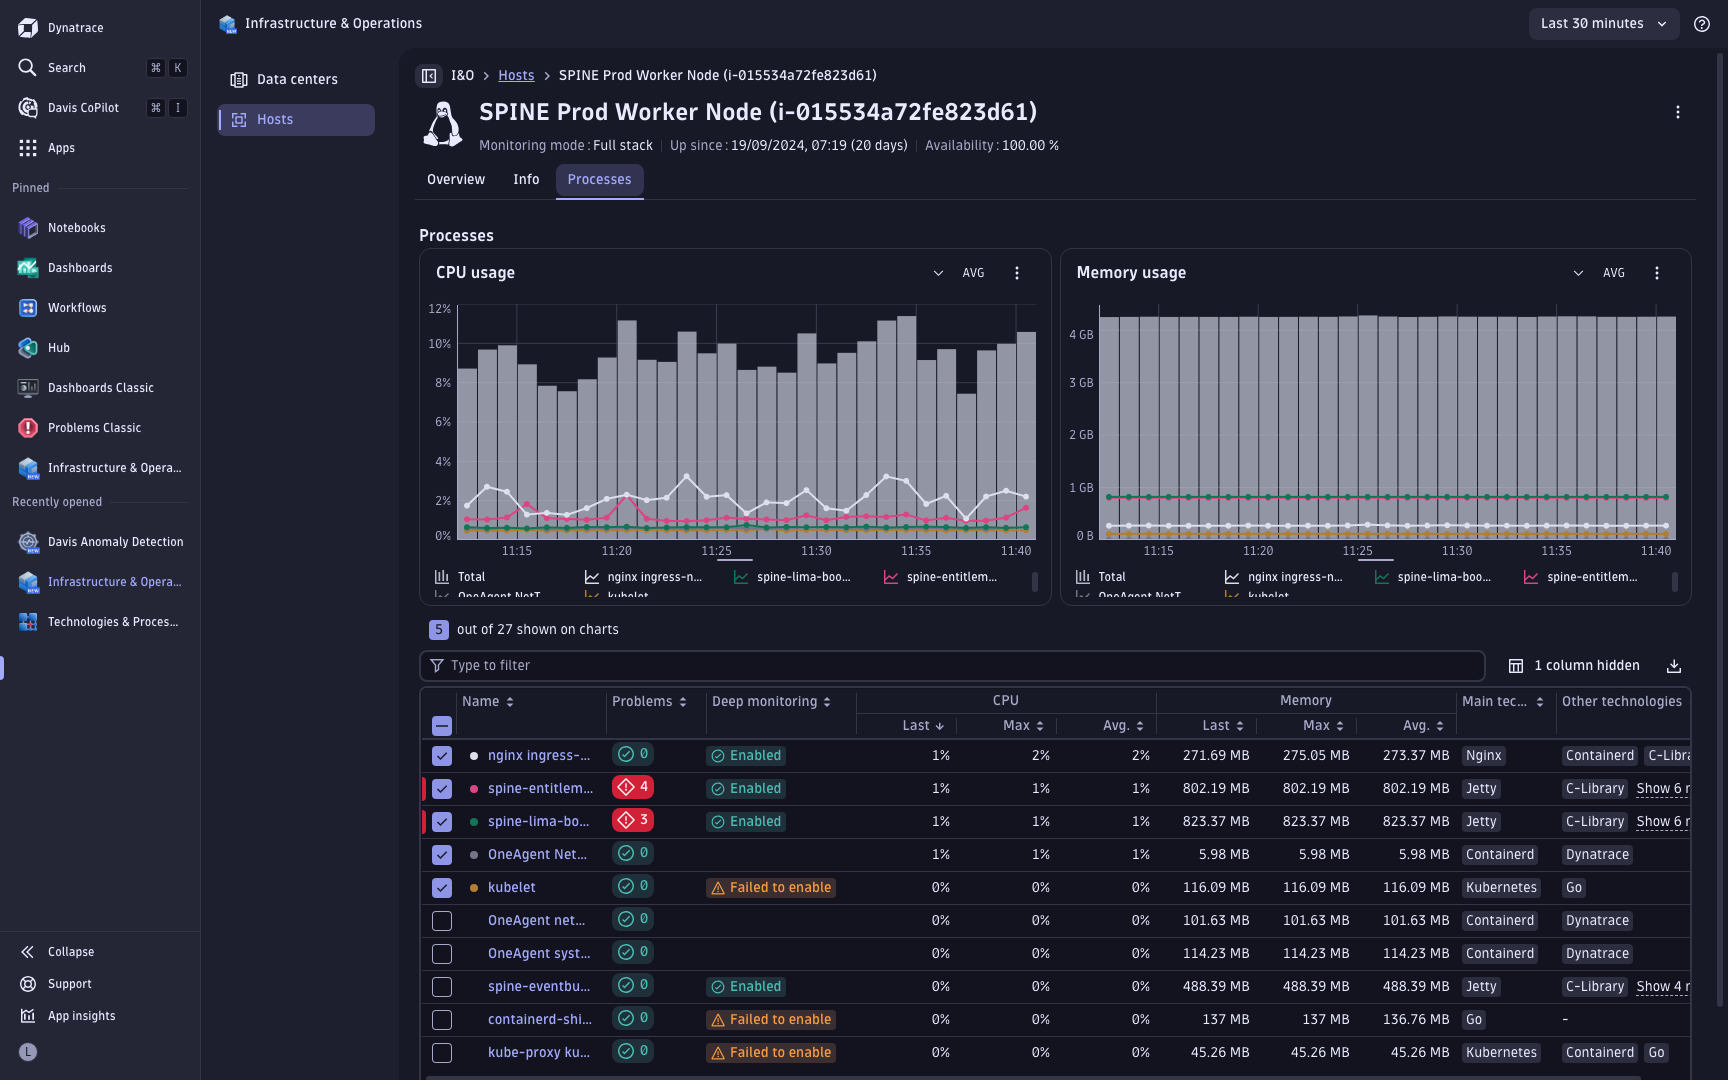Open Last 30 minutes timeframe dropdown

tap(1603, 24)
